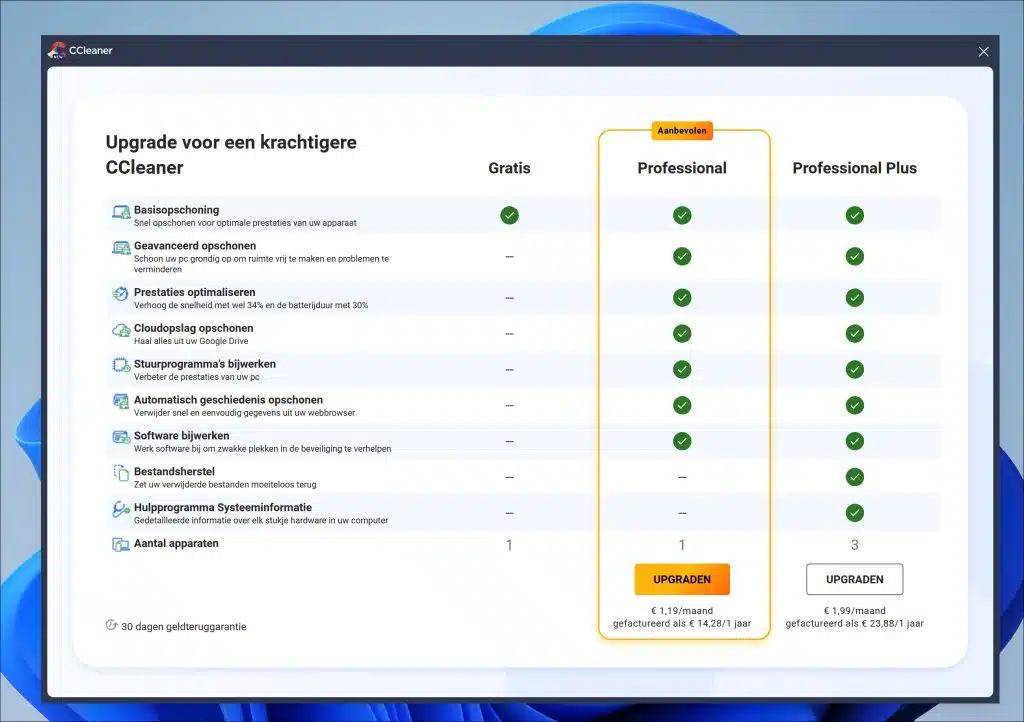The height and width of the screenshot is (722, 1024).
Task: Click the 'Software bijwerken' feature title
Action: [182, 435]
